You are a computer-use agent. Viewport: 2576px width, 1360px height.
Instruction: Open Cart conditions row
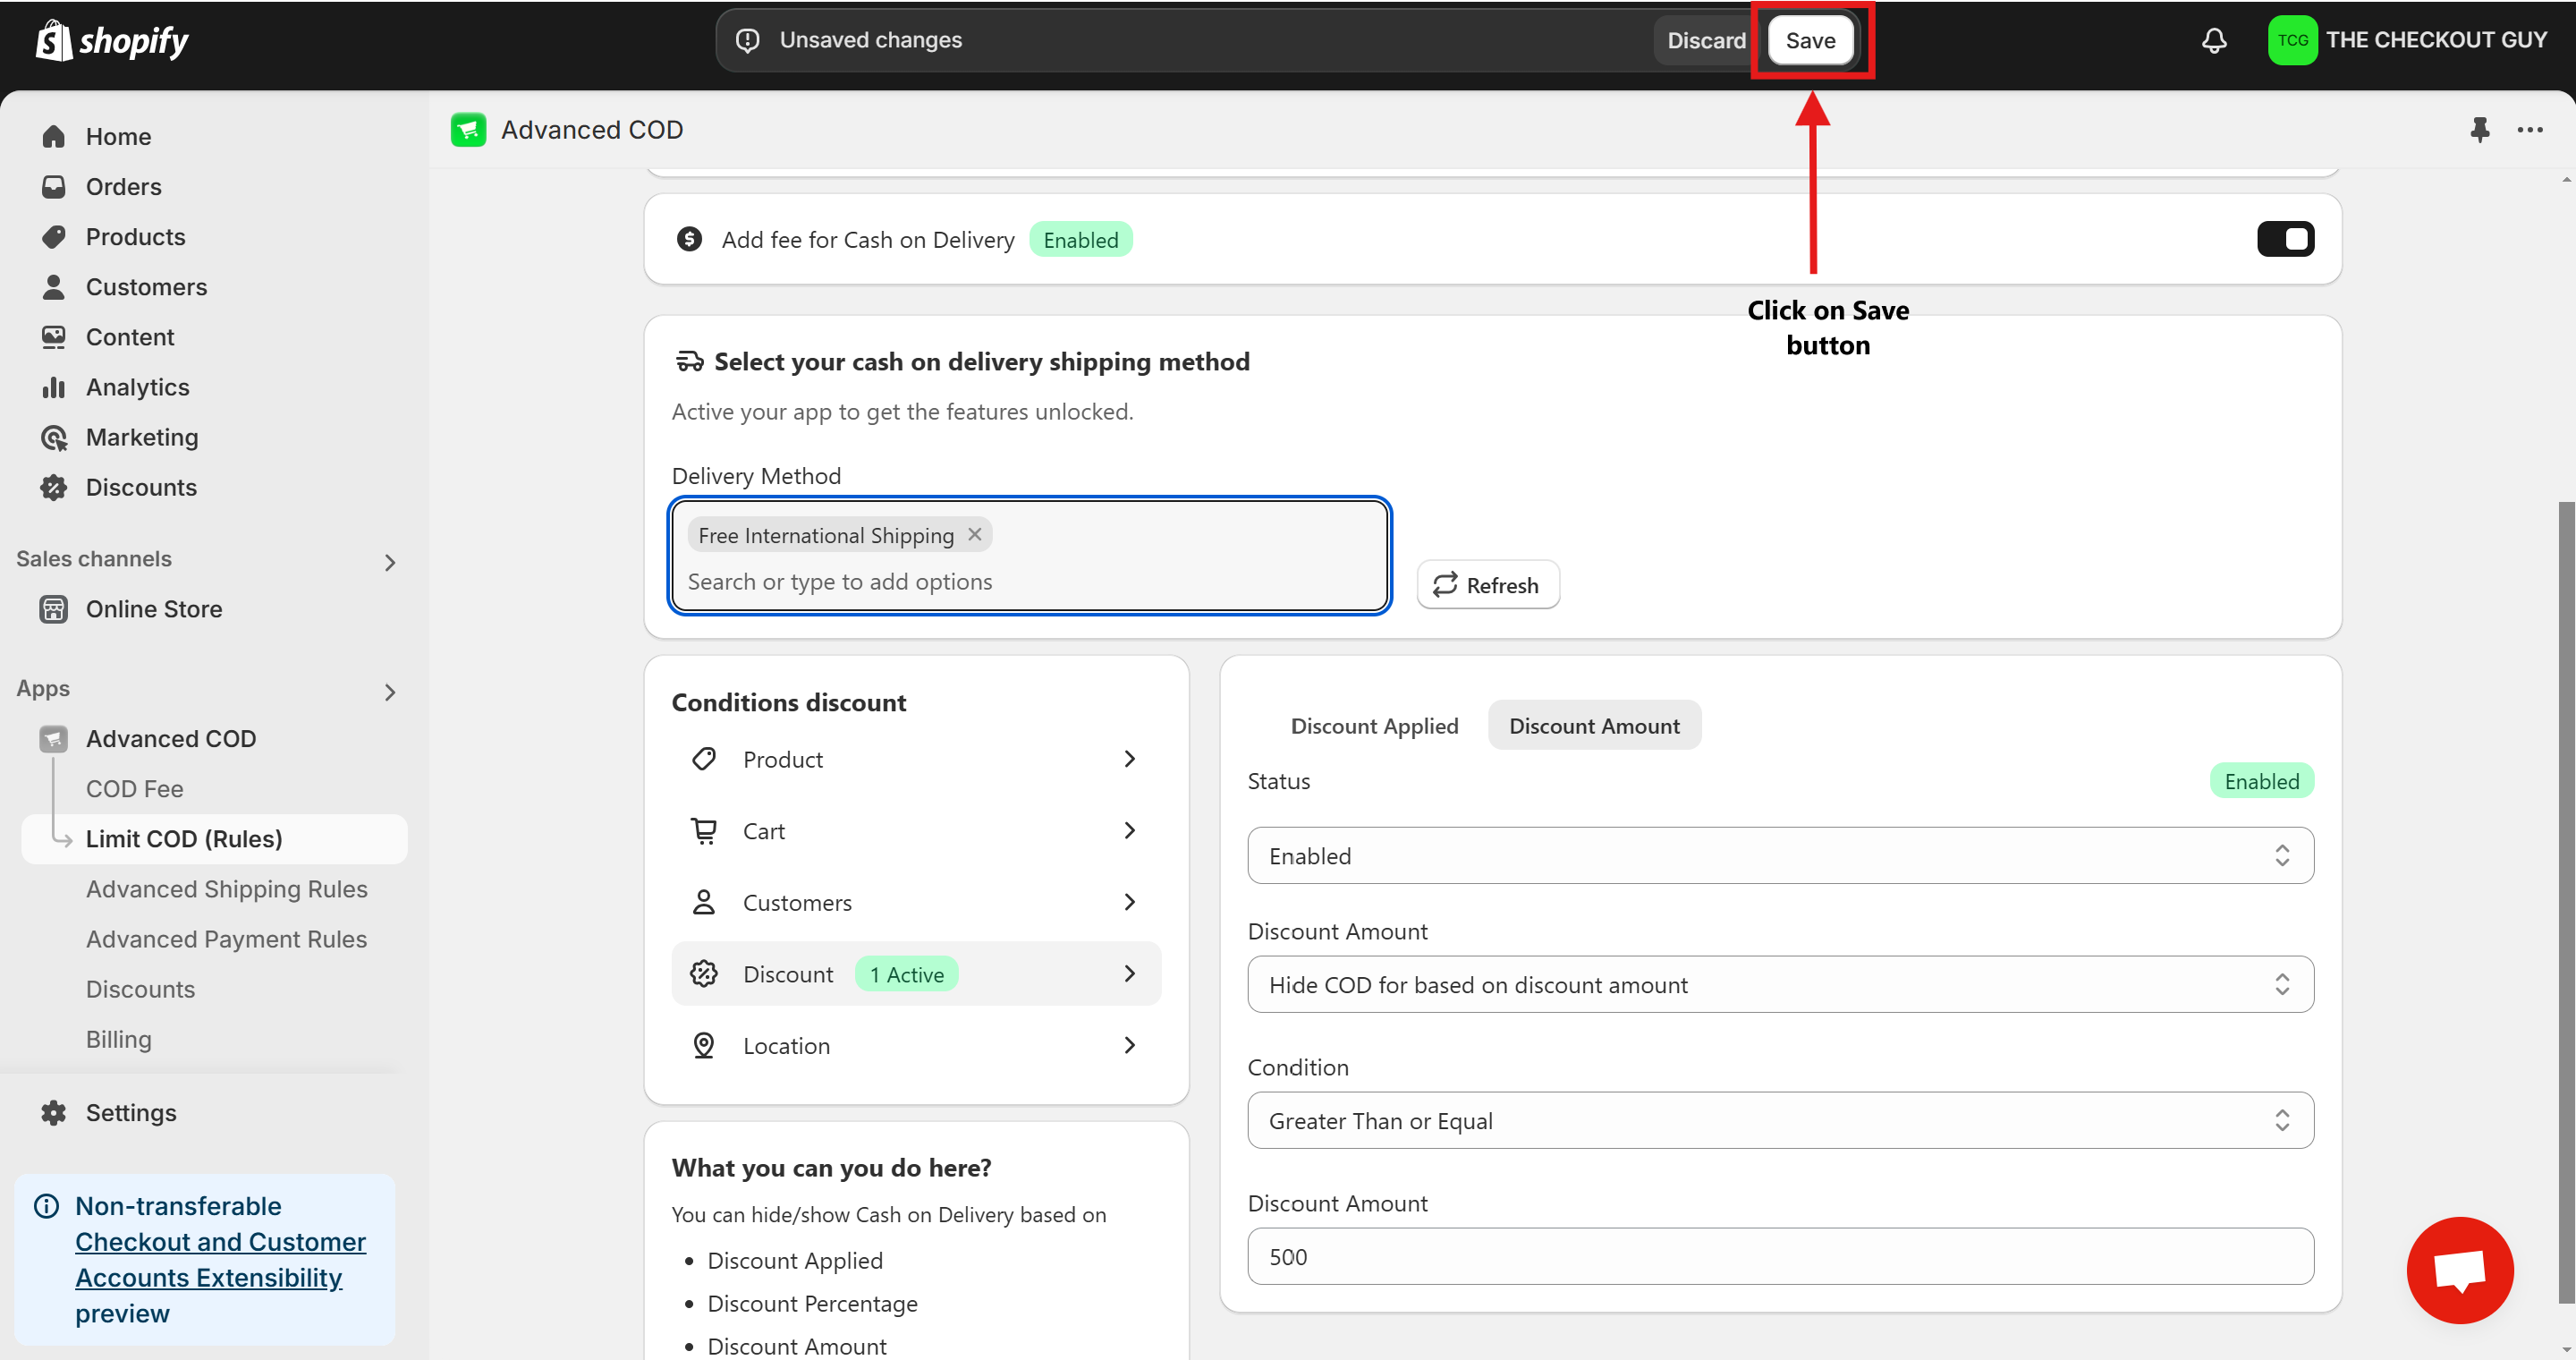pos(916,831)
